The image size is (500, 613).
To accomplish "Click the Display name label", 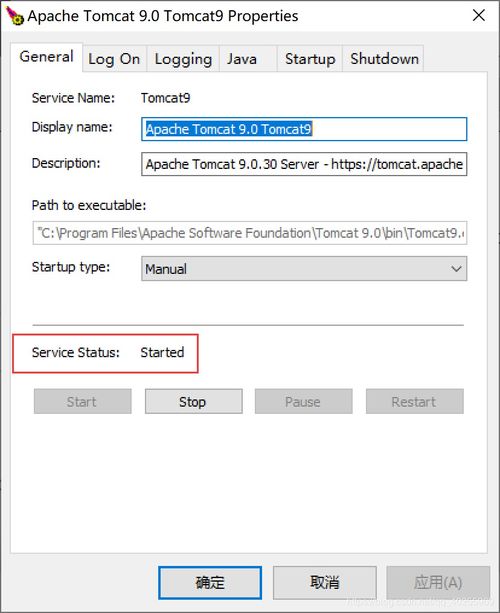I will [72, 127].
